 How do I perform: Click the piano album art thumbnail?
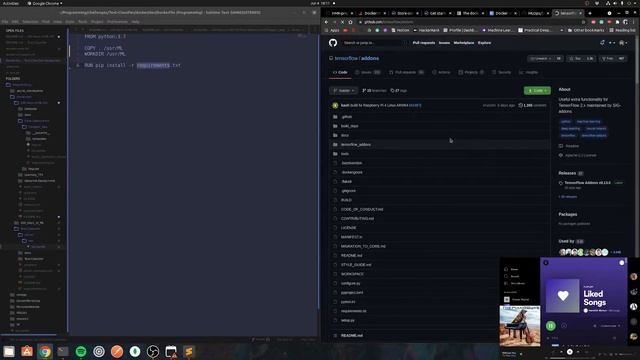tap(520, 326)
